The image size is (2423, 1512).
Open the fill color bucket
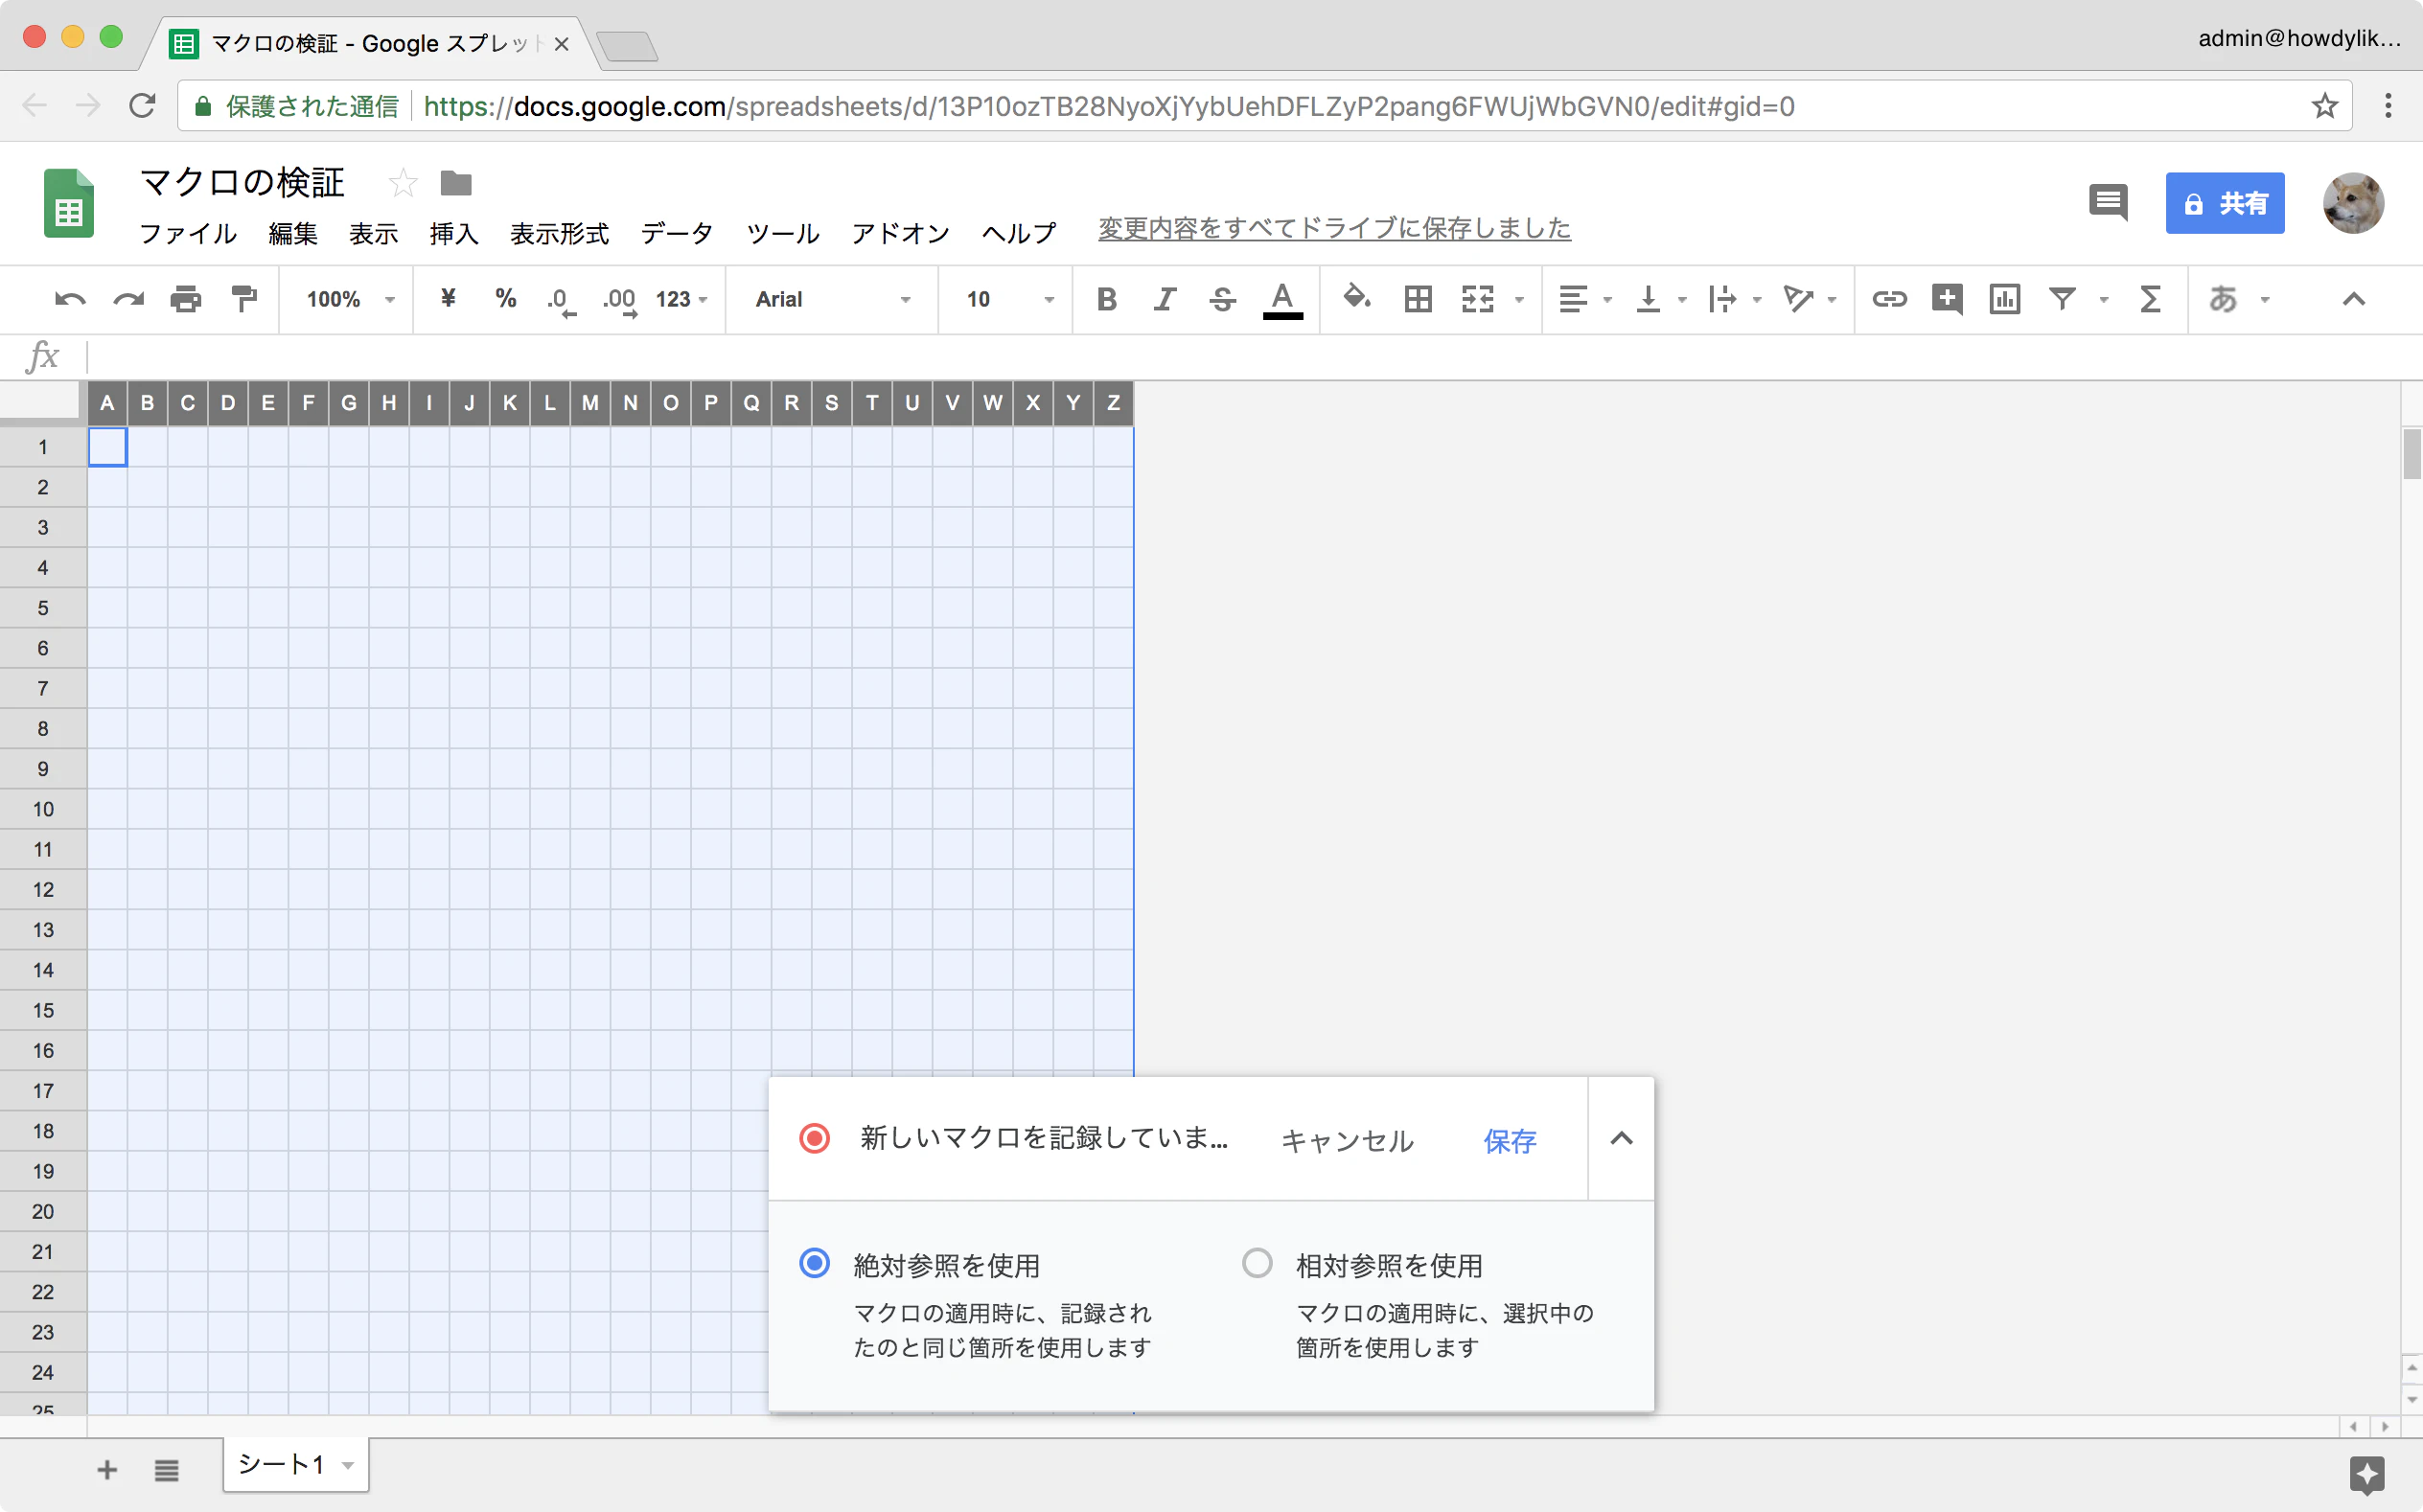click(x=1356, y=297)
